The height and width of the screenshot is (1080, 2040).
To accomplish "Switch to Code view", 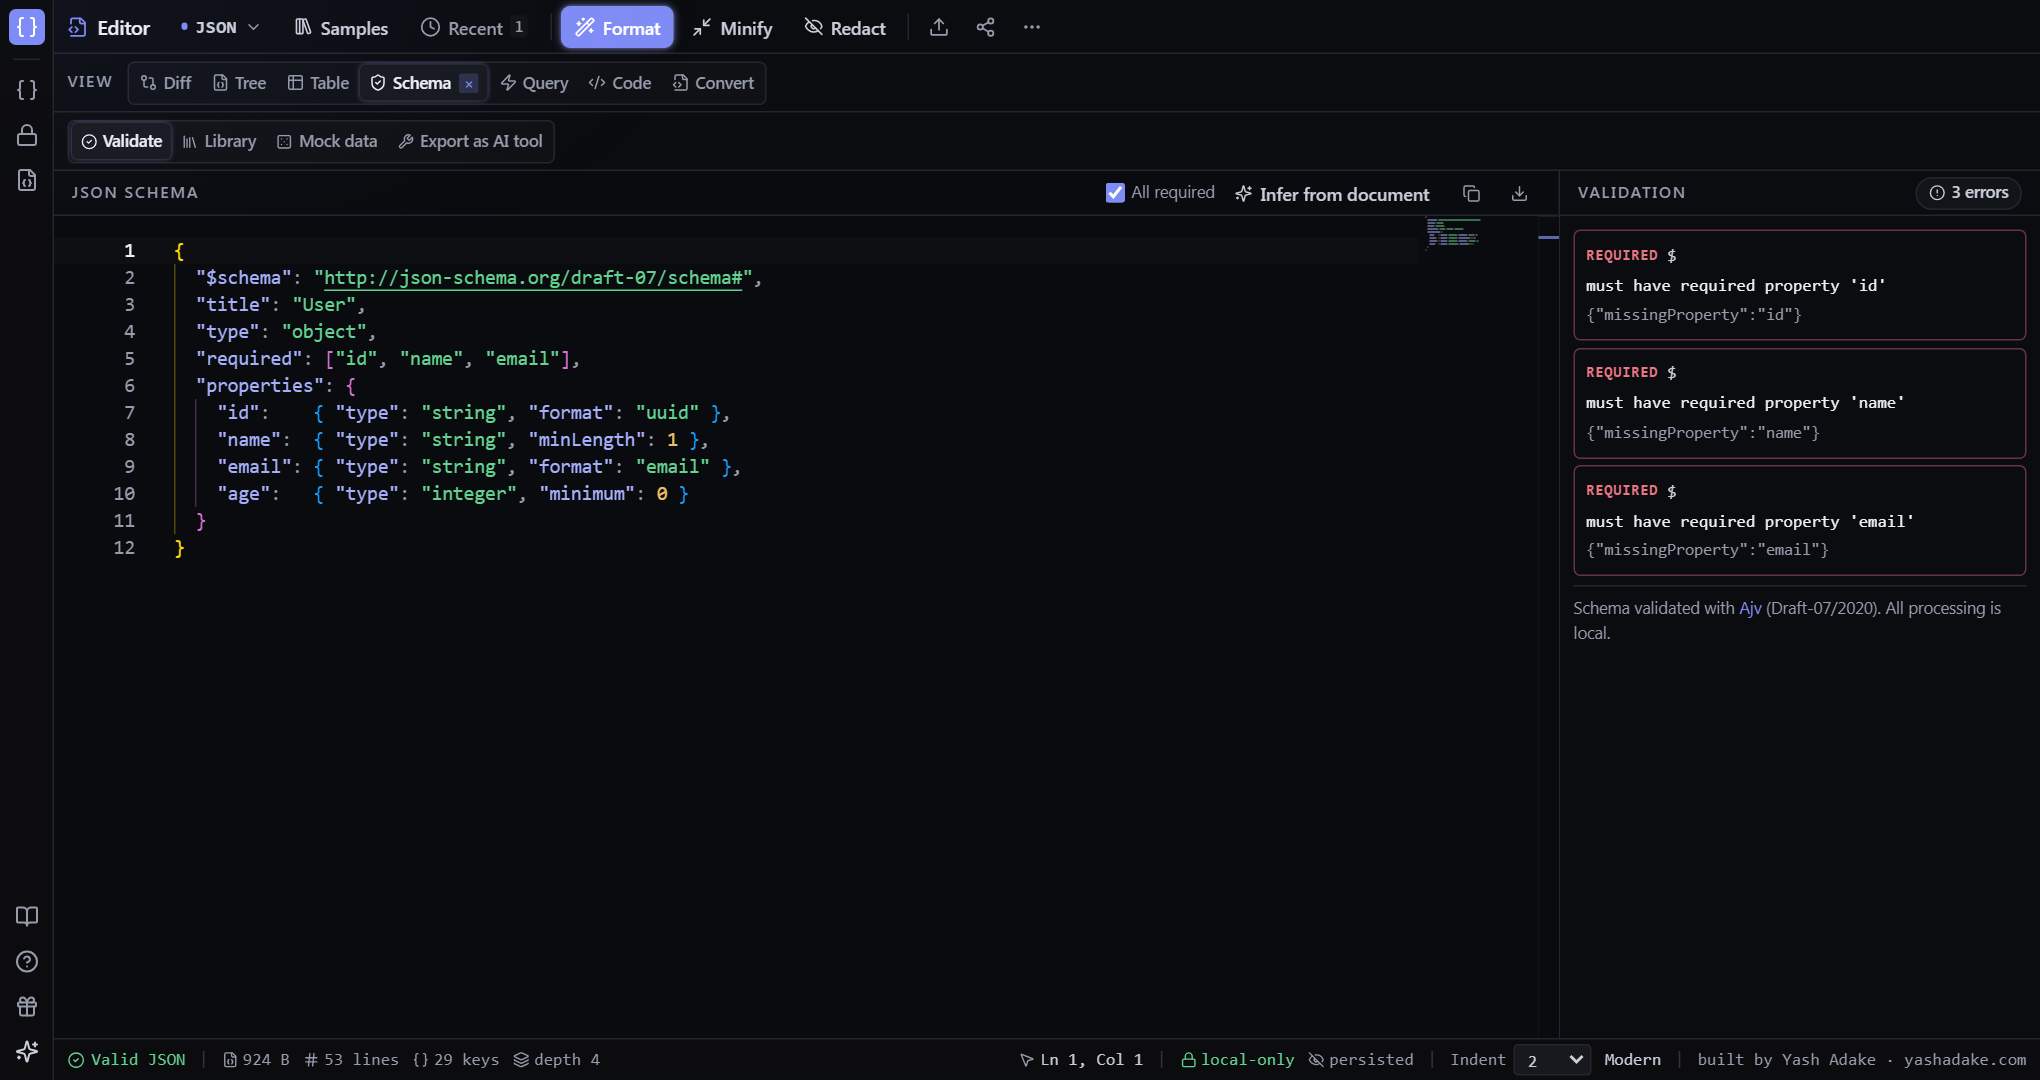I will click(620, 83).
